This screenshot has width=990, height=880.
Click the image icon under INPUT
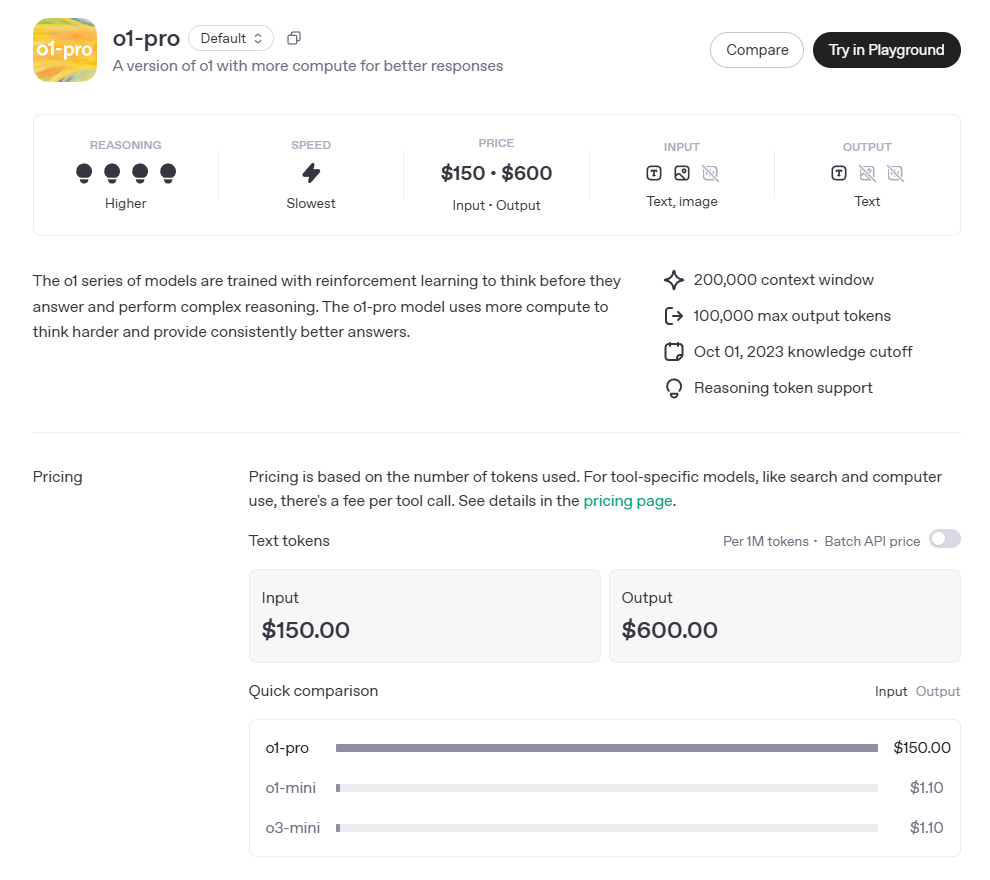click(x=682, y=173)
